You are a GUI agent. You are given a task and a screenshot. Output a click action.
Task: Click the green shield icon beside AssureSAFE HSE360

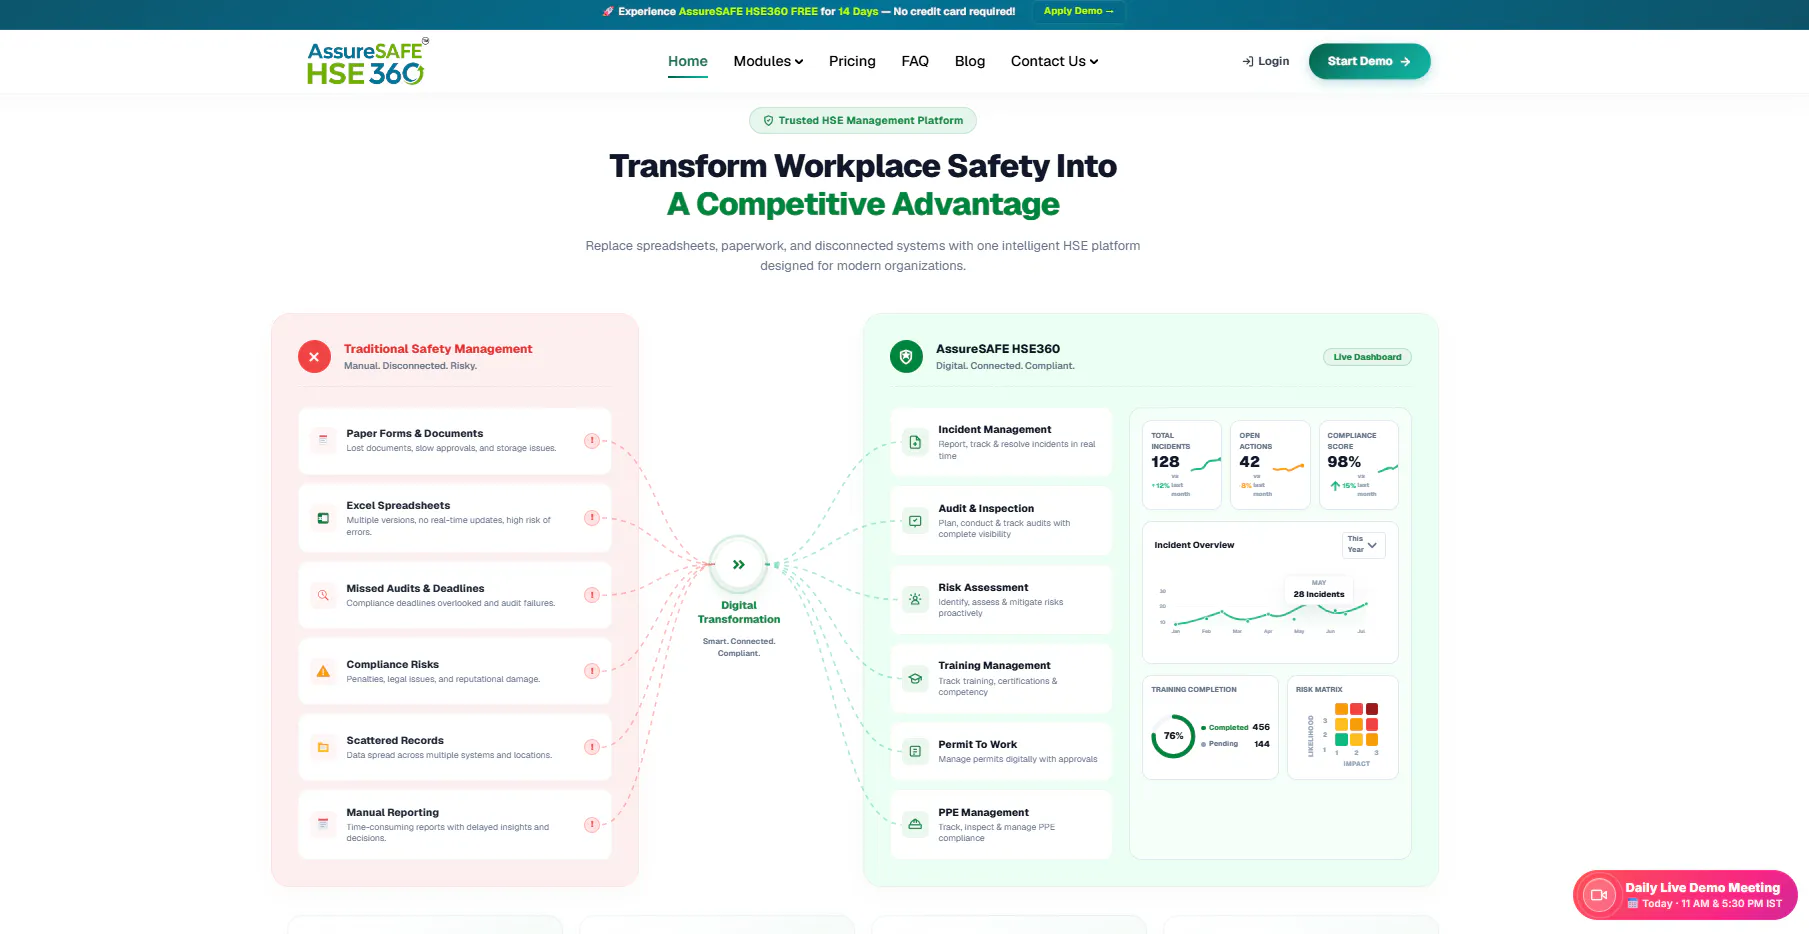(x=906, y=356)
